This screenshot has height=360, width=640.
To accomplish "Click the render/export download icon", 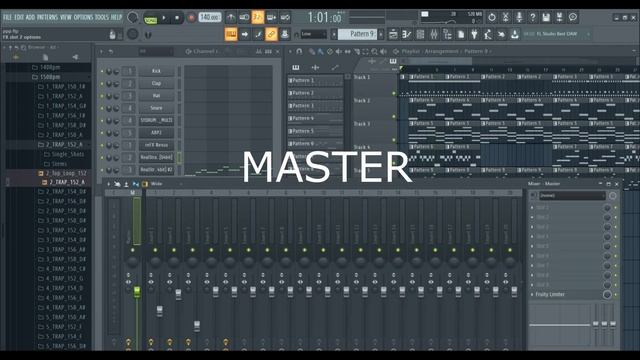I will (x=515, y=35).
